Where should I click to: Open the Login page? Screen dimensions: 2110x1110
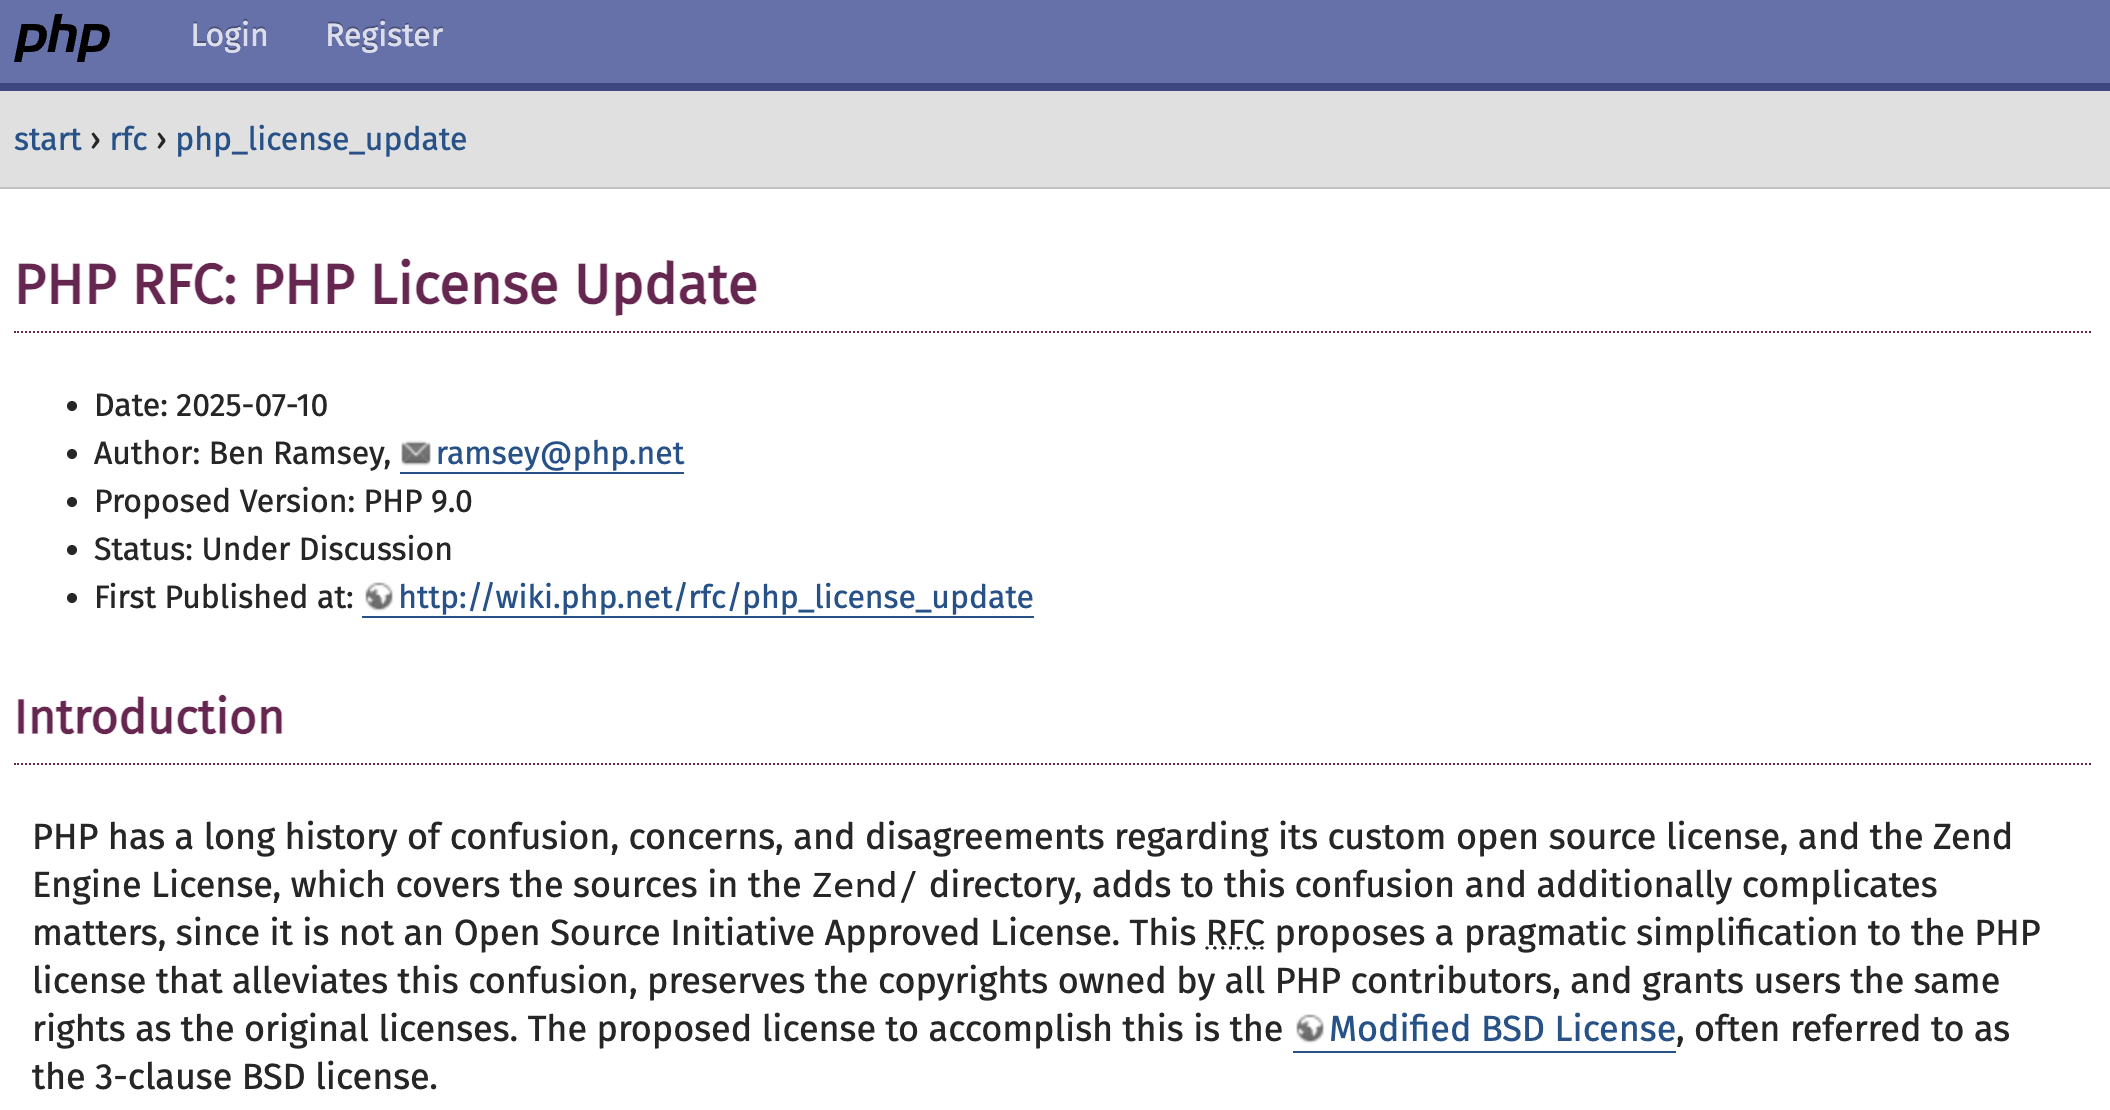click(x=229, y=35)
